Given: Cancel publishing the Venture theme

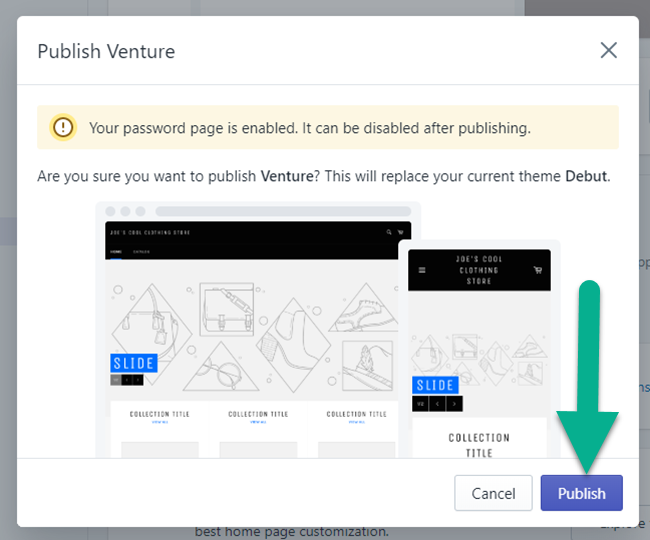Looking at the screenshot, I should point(493,493).
